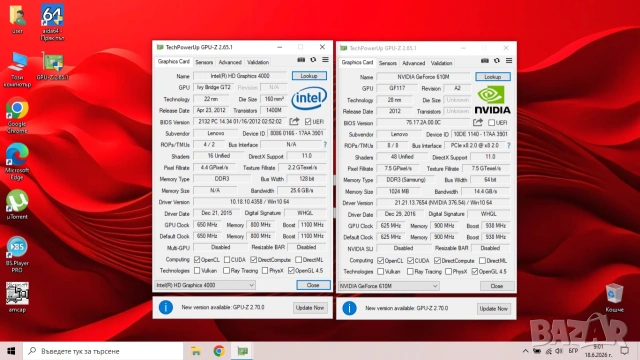Image resolution: width=640 pixels, height=360 pixels.
Task: Toggle the UEFI checkbox in Intel GPU-Z
Action: click(x=308, y=122)
